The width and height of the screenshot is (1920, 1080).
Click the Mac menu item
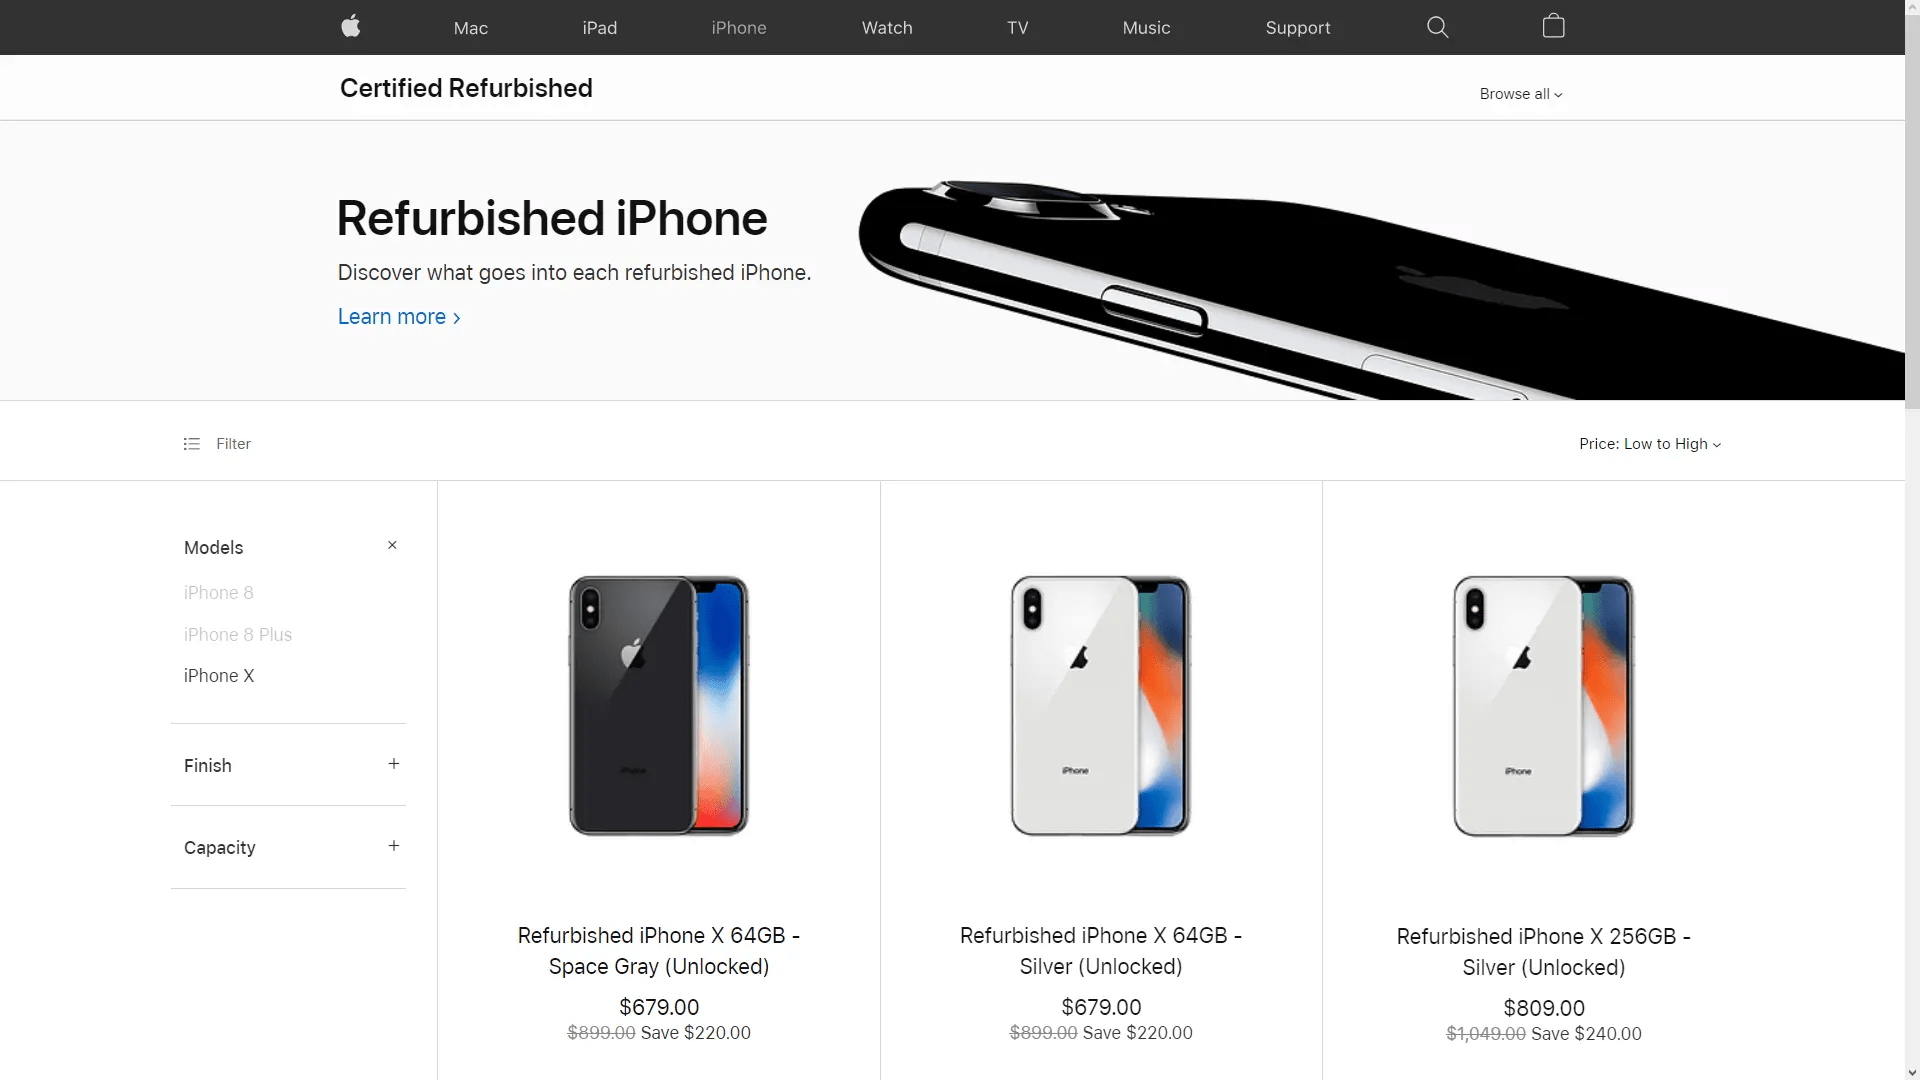[471, 26]
